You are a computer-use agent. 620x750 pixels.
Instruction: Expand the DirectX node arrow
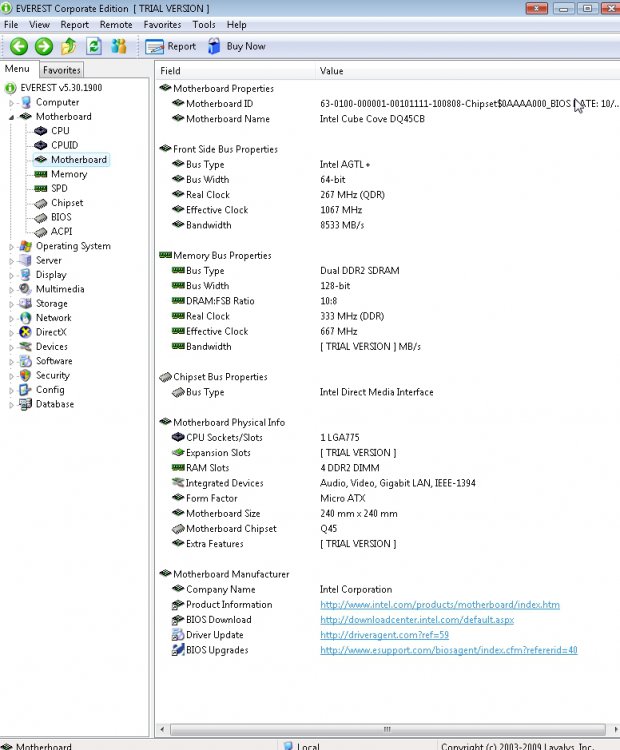11,333
